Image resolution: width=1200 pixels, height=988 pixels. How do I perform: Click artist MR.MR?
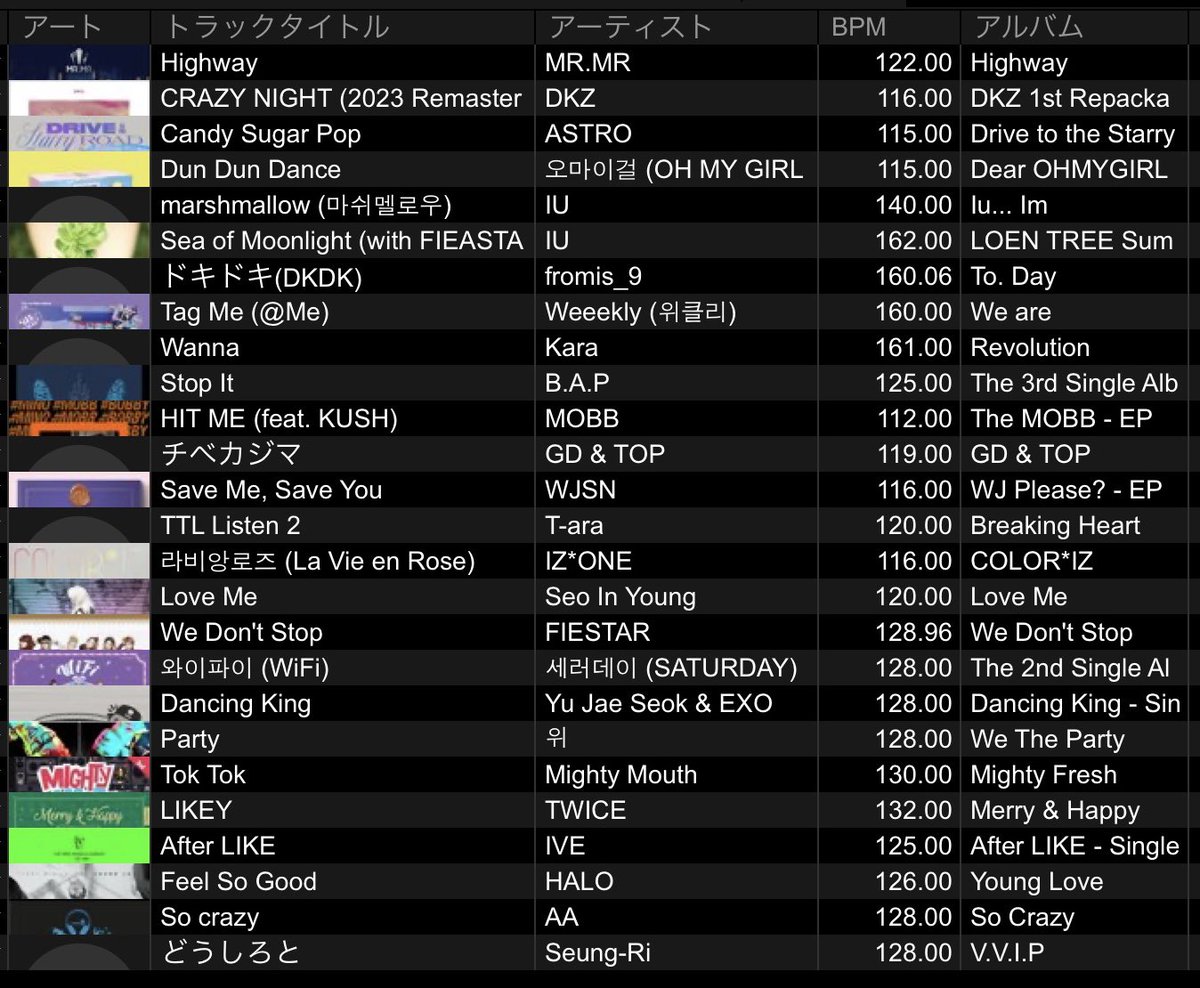point(588,63)
